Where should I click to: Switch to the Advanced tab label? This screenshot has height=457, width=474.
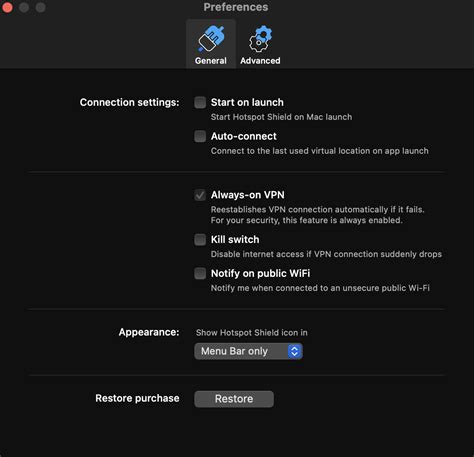260,61
